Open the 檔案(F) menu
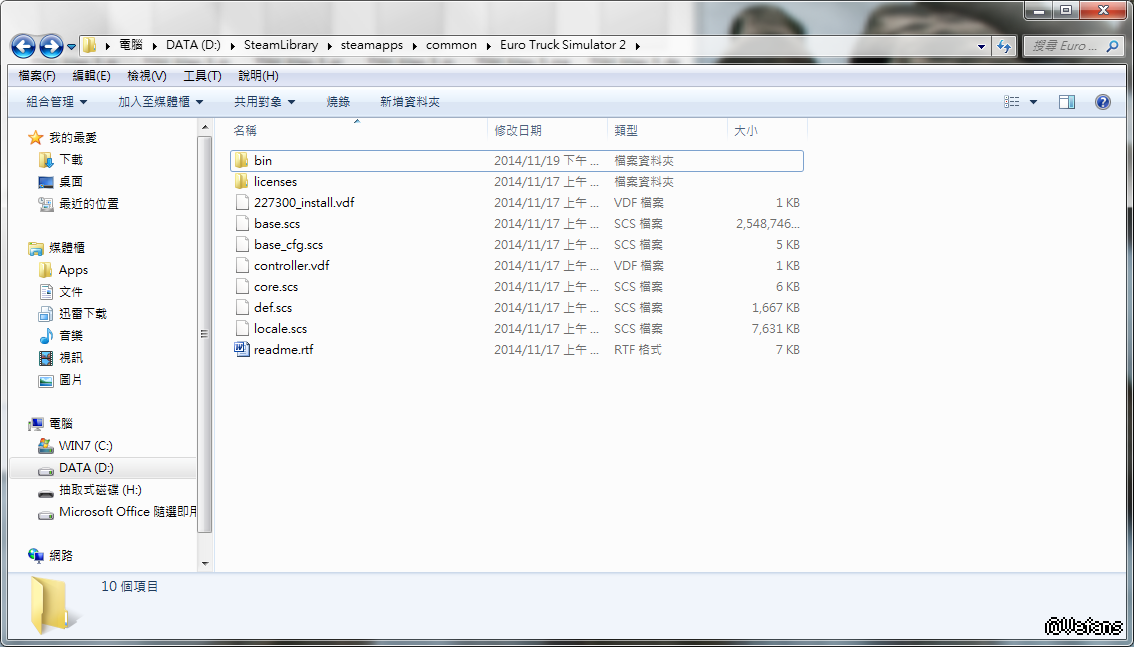The width and height of the screenshot is (1134, 647). click(x=37, y=76)
